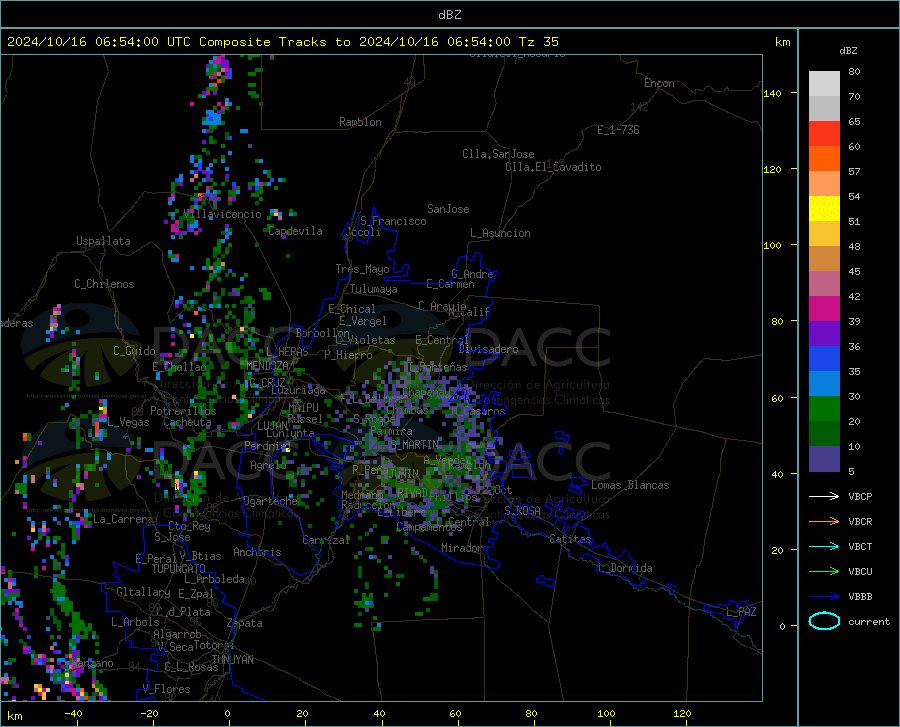The height and width of the screenshot is (727, 900).
Task: Click the Lomas_Blancas label on map
Action: (630, 485)
